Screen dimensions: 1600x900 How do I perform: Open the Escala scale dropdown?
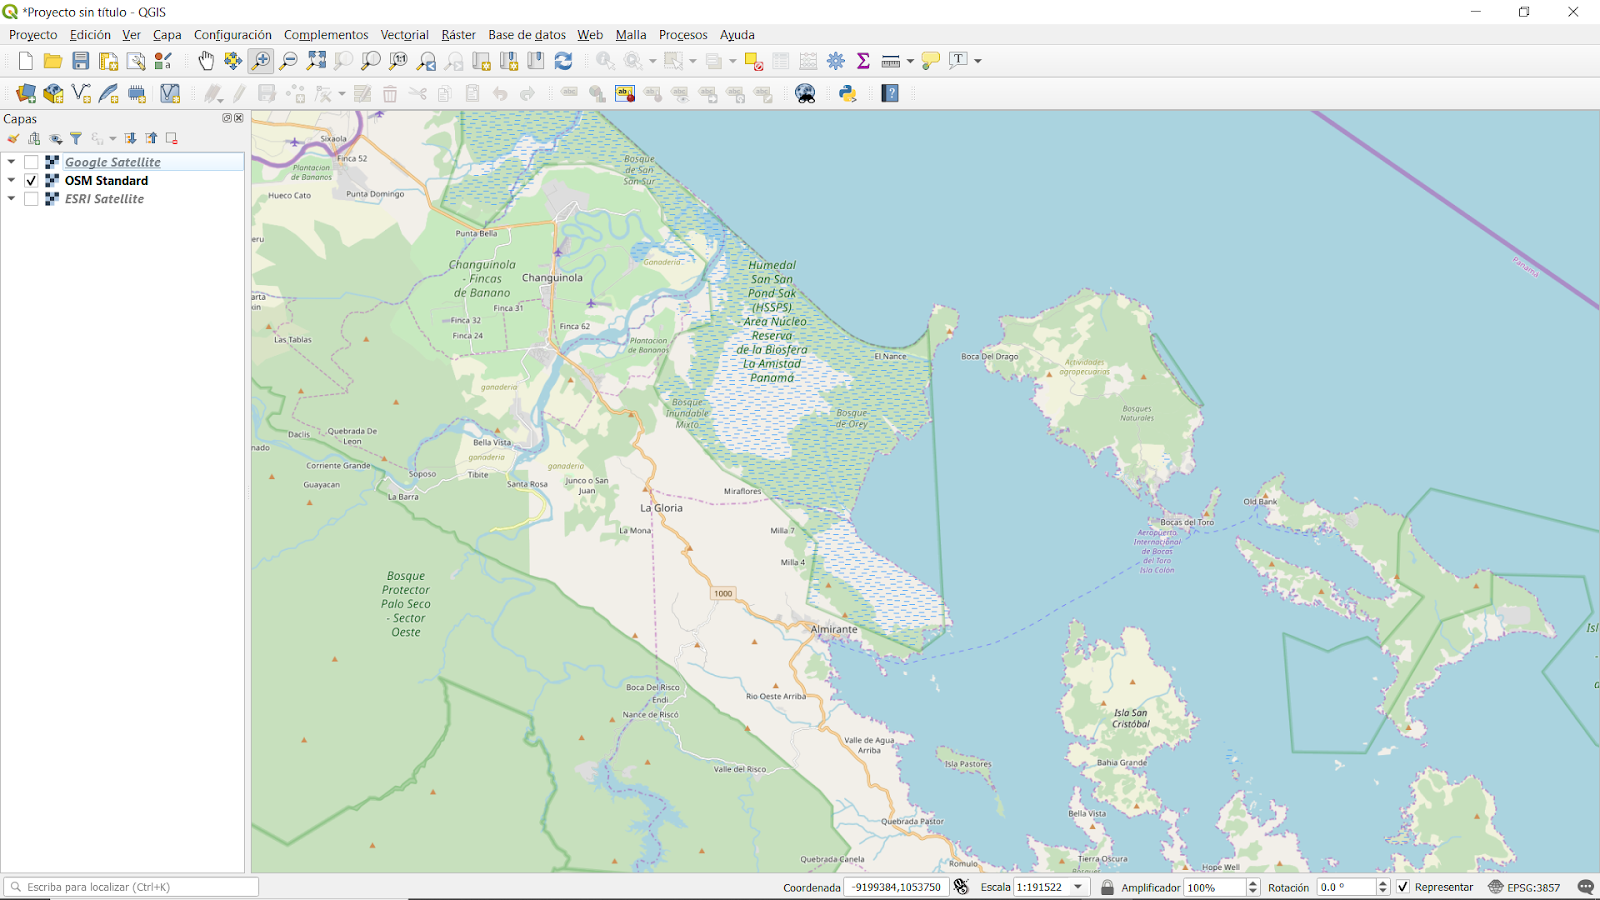[1079, 886]
